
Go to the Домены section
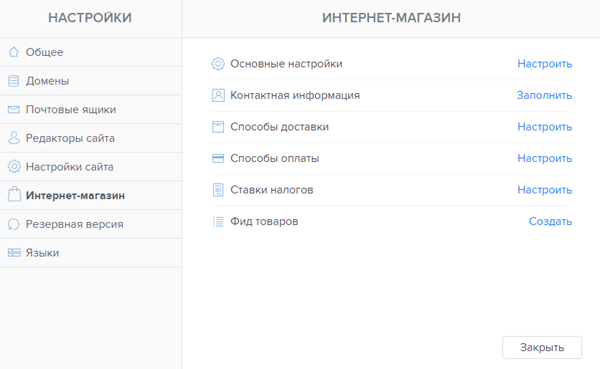click(91, 81)
